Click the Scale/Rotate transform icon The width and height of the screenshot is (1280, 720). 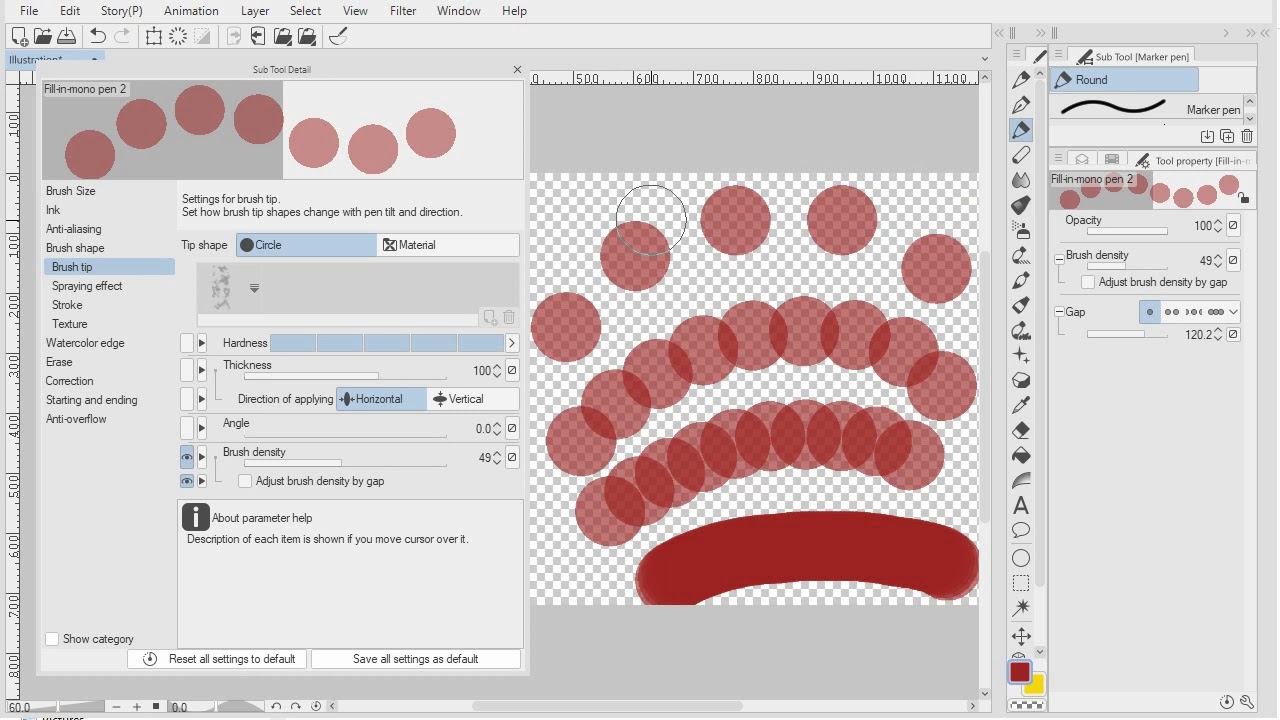[154, 36]
